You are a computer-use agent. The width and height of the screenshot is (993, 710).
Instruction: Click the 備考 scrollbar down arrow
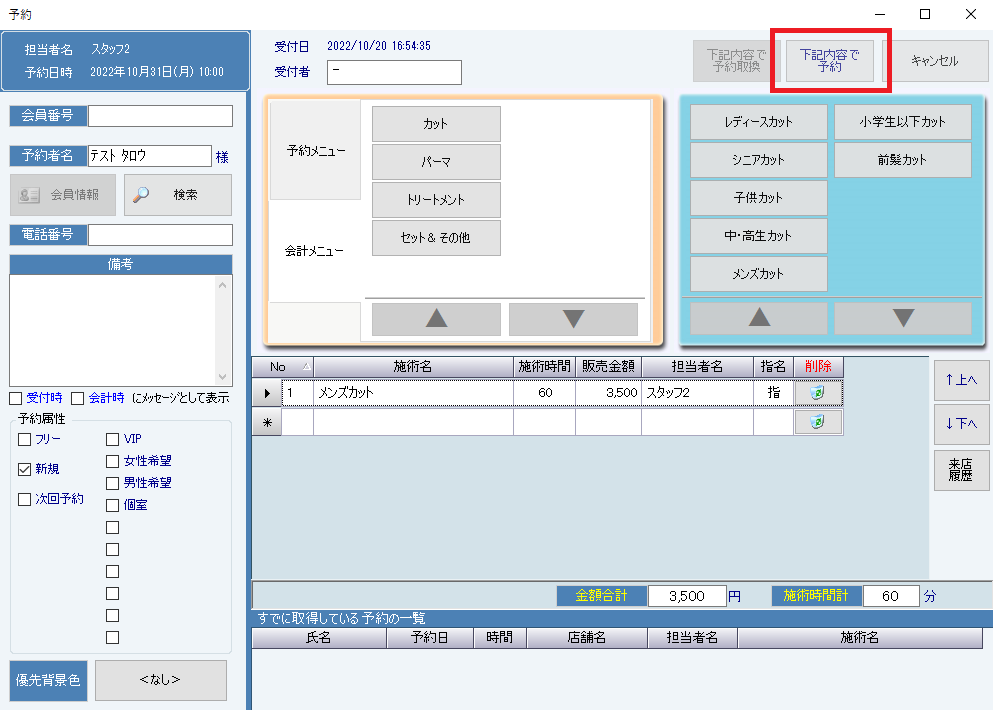point(223,375)
